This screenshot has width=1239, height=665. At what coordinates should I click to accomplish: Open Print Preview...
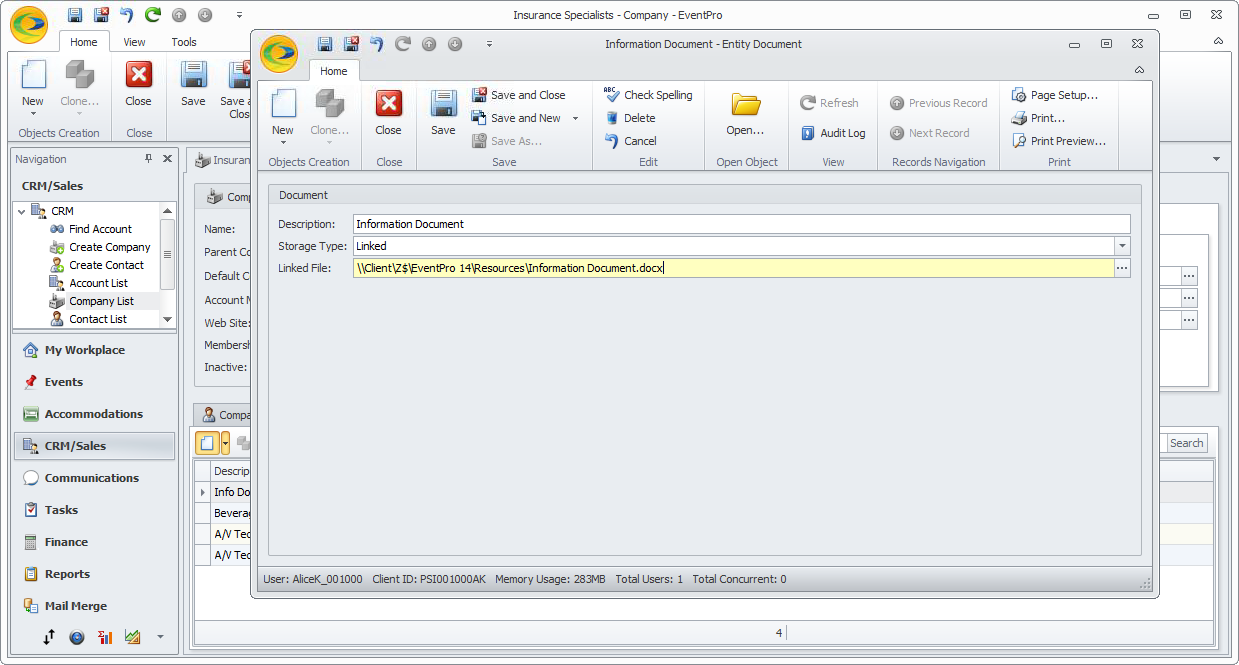[x=1059, y=141]
